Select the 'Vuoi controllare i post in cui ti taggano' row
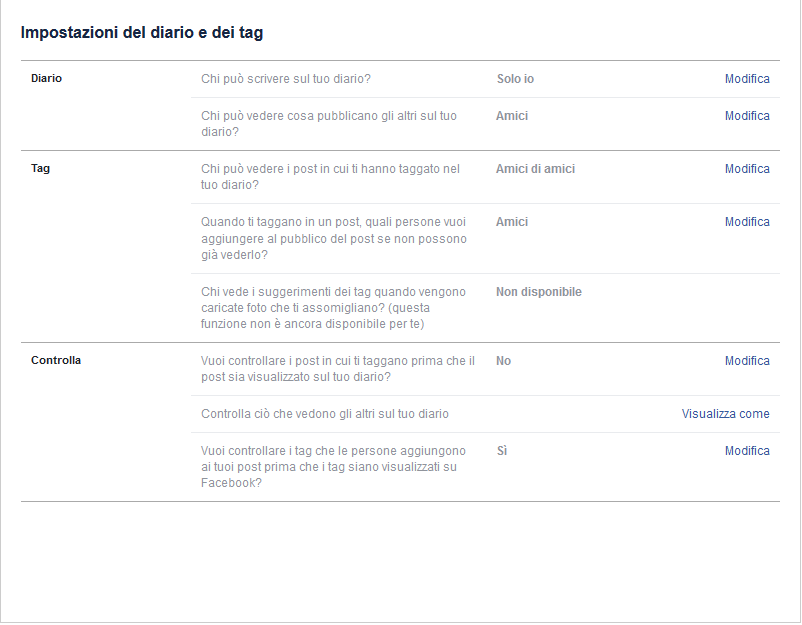Viewport: 802px width, 625px height. click(x=485, y=369)
